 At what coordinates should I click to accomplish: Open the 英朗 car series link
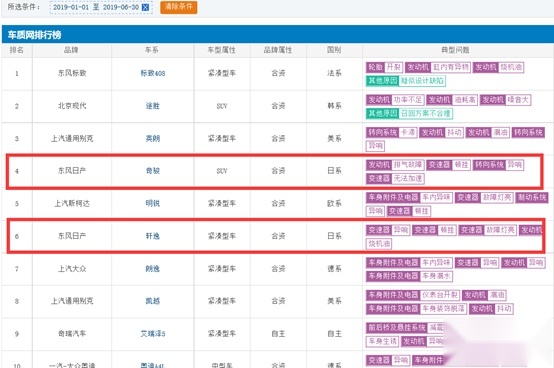[x=153, y=138]
